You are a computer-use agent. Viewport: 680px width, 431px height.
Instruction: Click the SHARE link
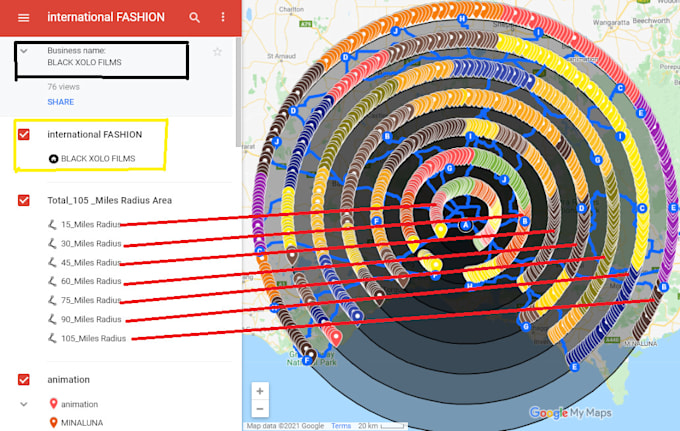point(61,102)
